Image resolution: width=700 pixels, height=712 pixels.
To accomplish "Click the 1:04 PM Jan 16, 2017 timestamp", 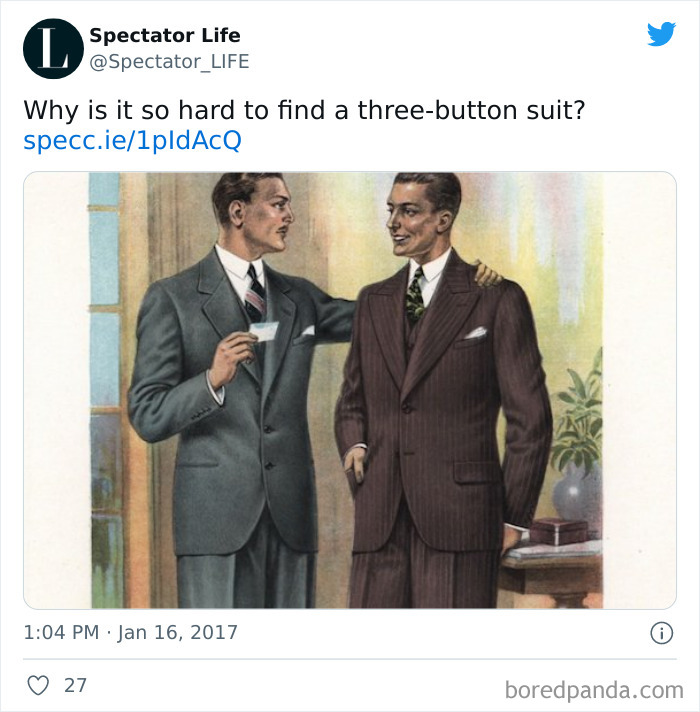I will coord(130,632).
